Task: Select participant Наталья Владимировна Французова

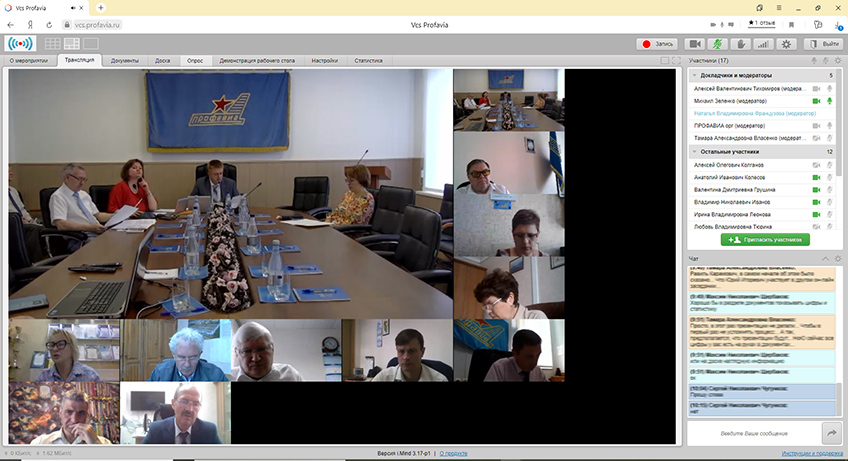Action: (x=755, y=114)
